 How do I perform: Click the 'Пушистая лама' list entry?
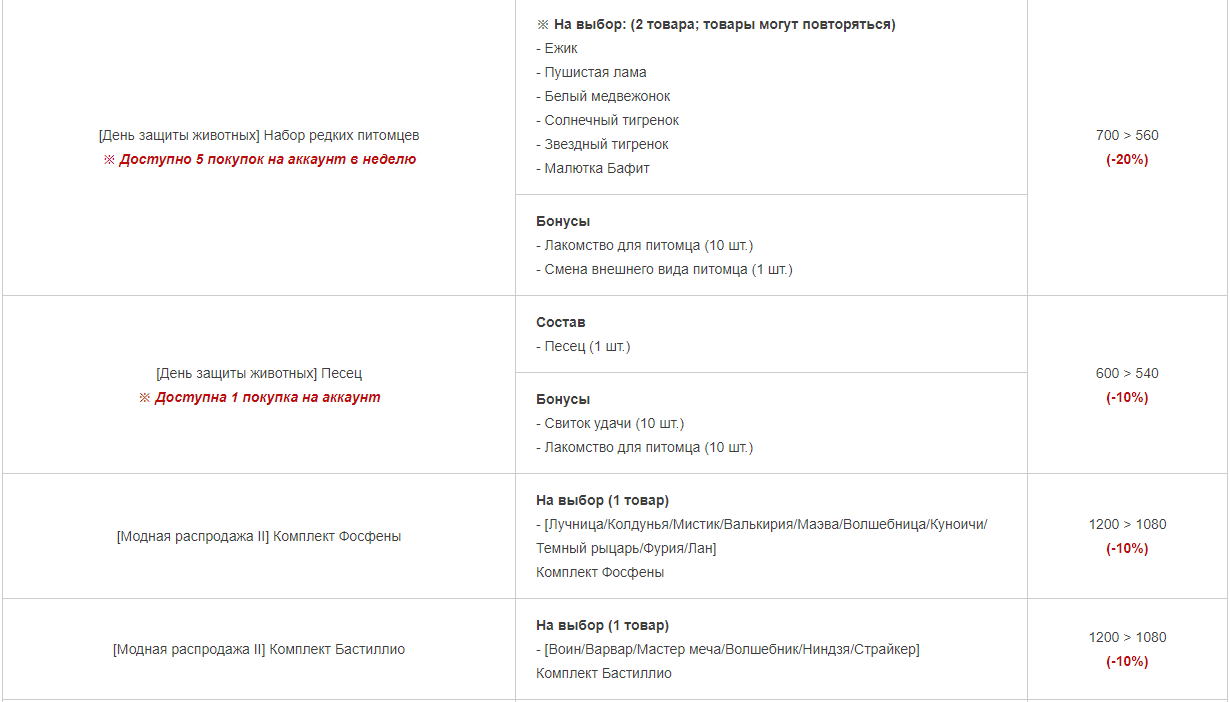(x=591, y=72)
